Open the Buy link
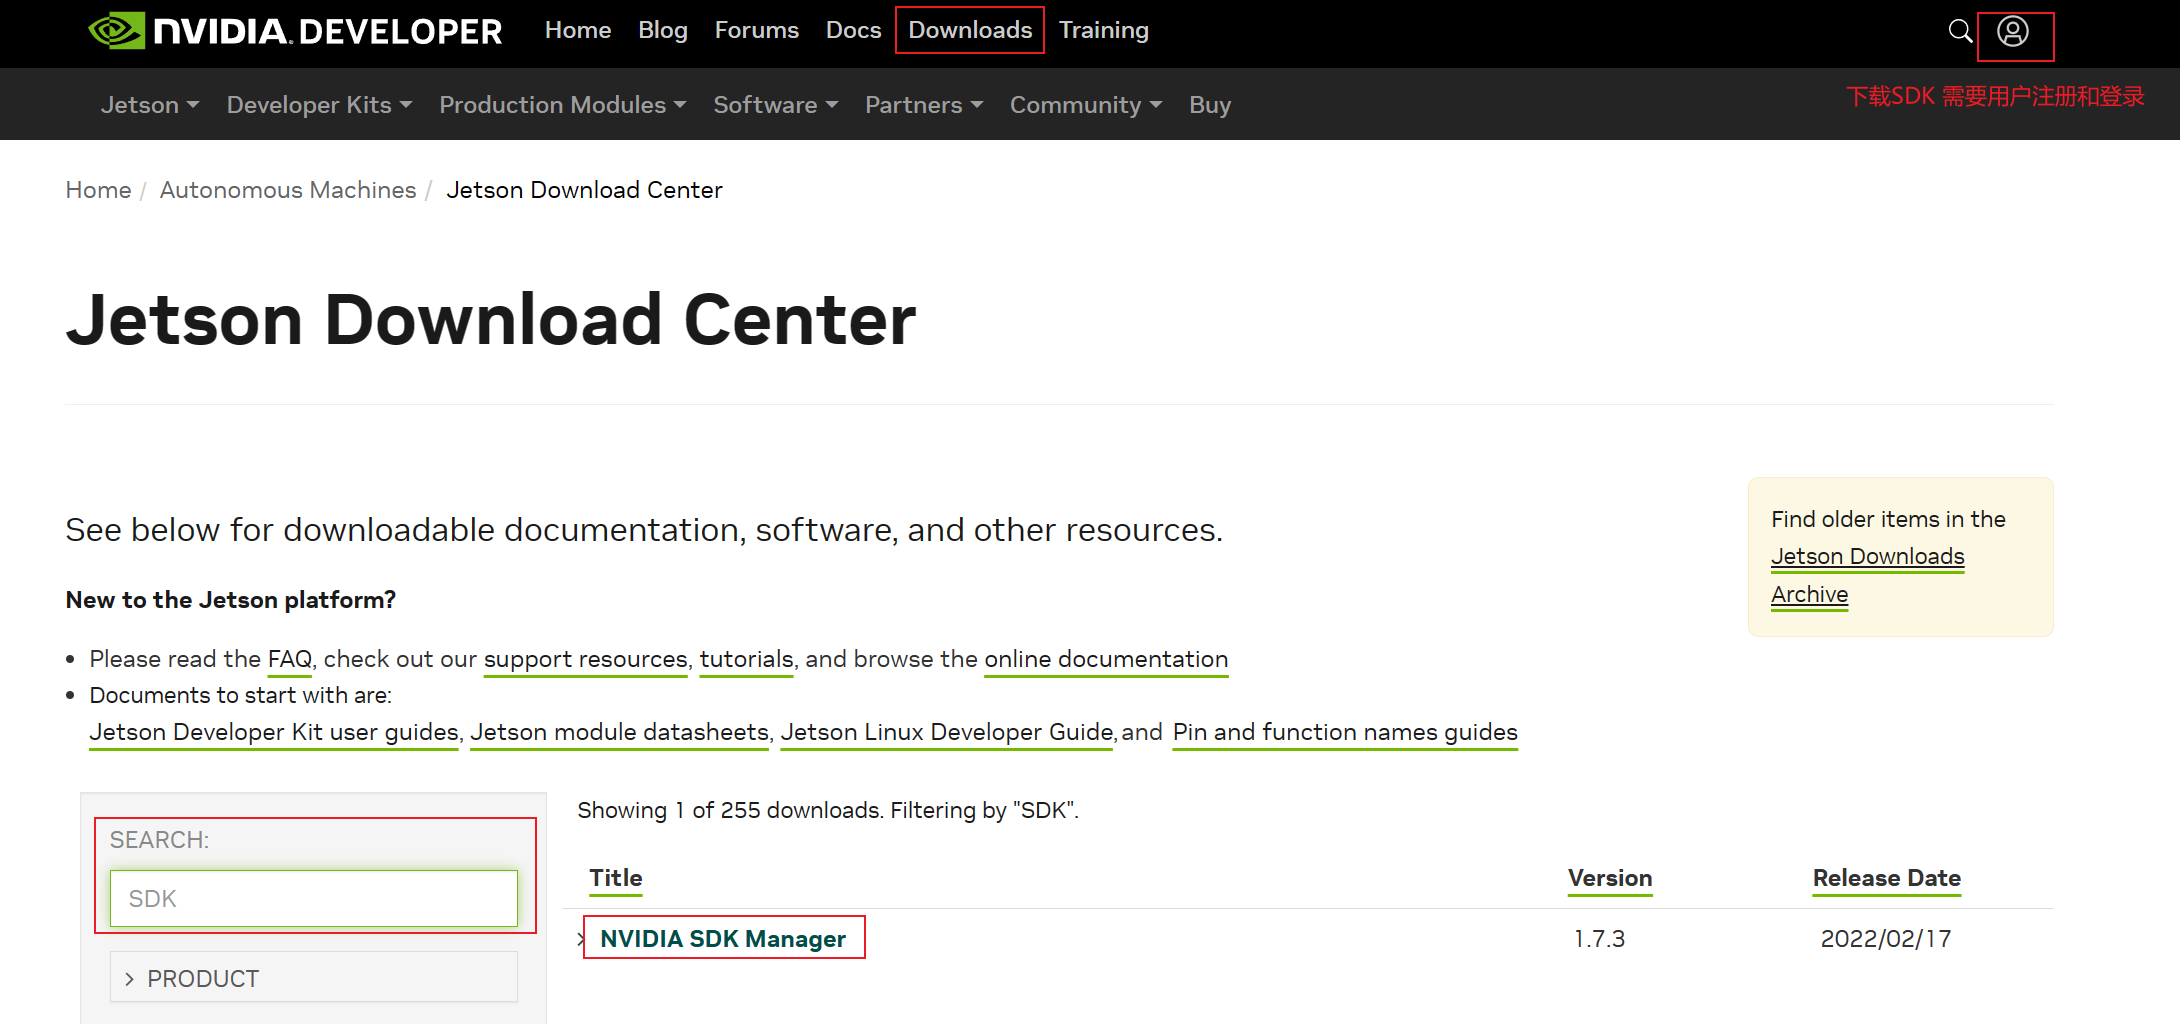 coord(1210,105)
